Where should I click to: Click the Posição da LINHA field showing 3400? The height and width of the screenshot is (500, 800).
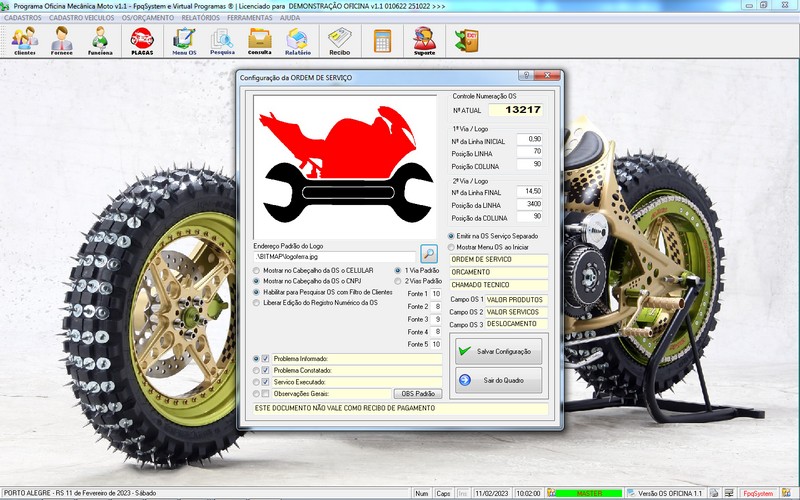[x=530, y=204]
